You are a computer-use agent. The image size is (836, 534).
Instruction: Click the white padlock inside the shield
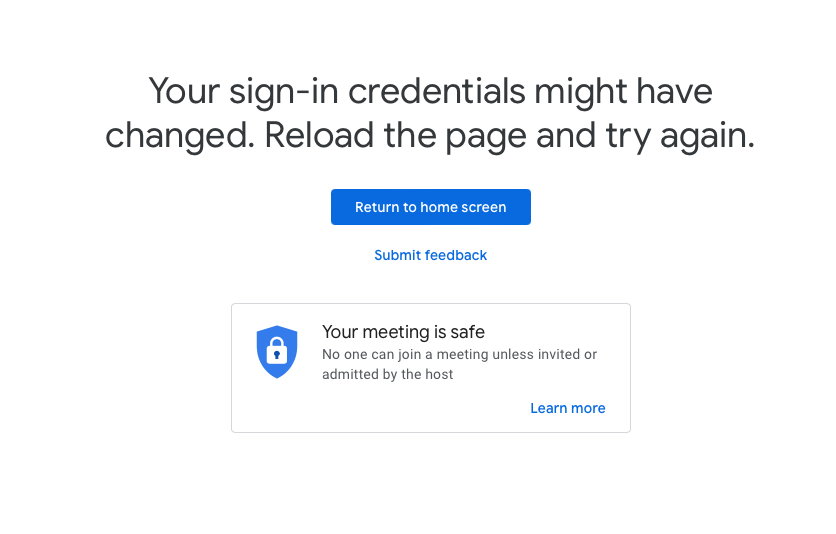(x=277, y=353)
